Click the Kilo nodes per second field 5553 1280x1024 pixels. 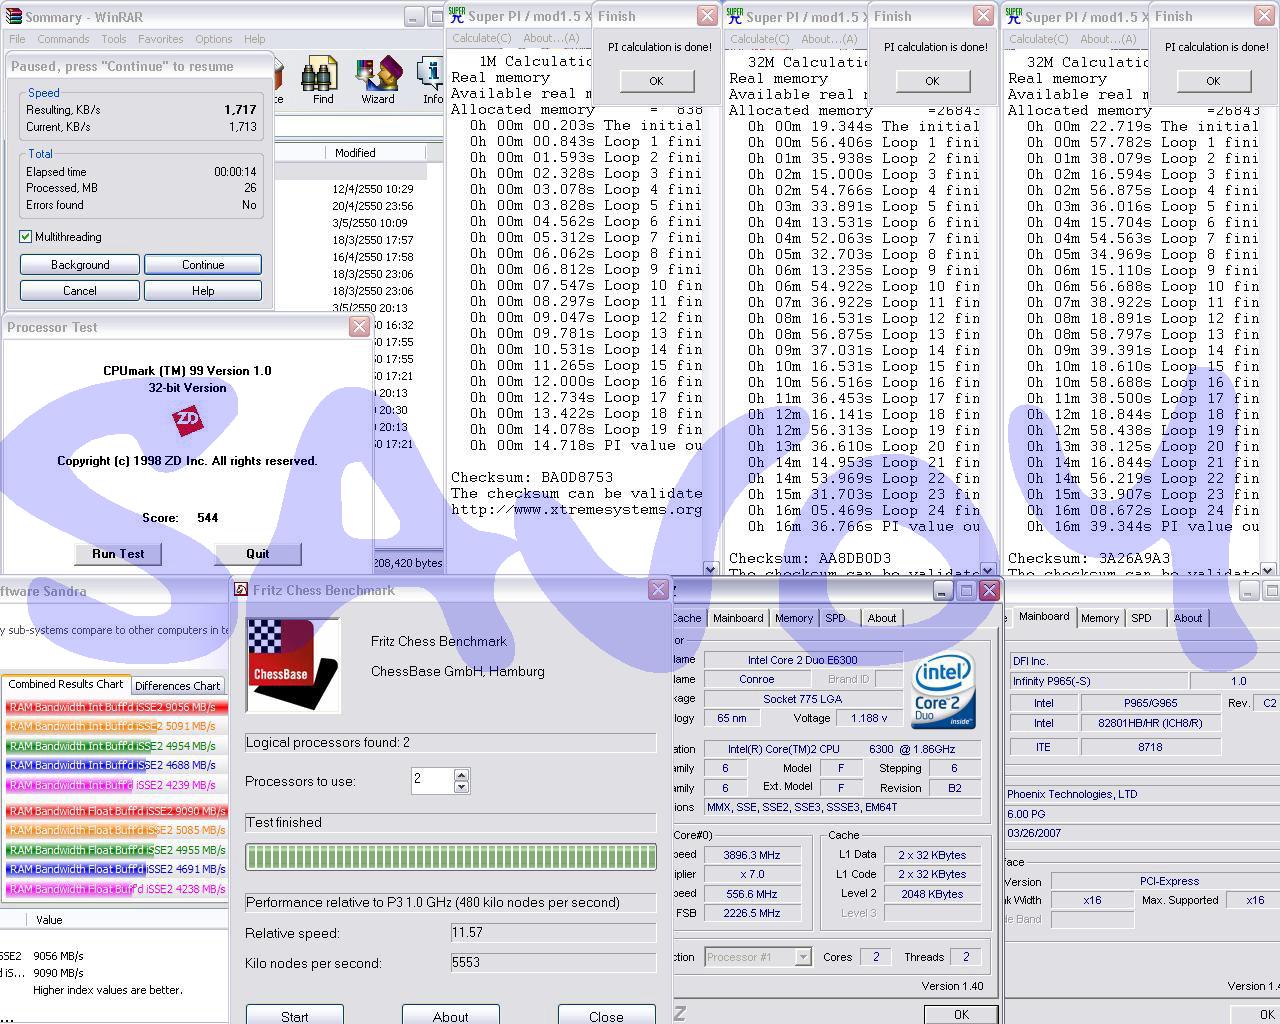coord(553,963)
